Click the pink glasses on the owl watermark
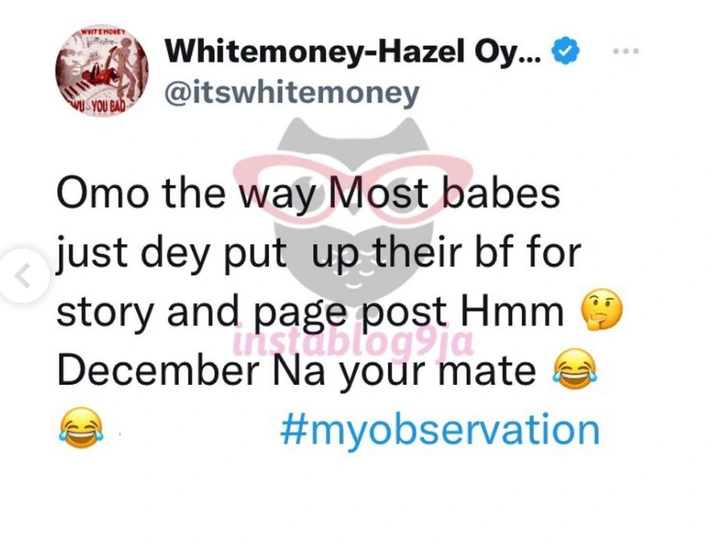Viewport: 720px width, 548px height. pos(353,186)
